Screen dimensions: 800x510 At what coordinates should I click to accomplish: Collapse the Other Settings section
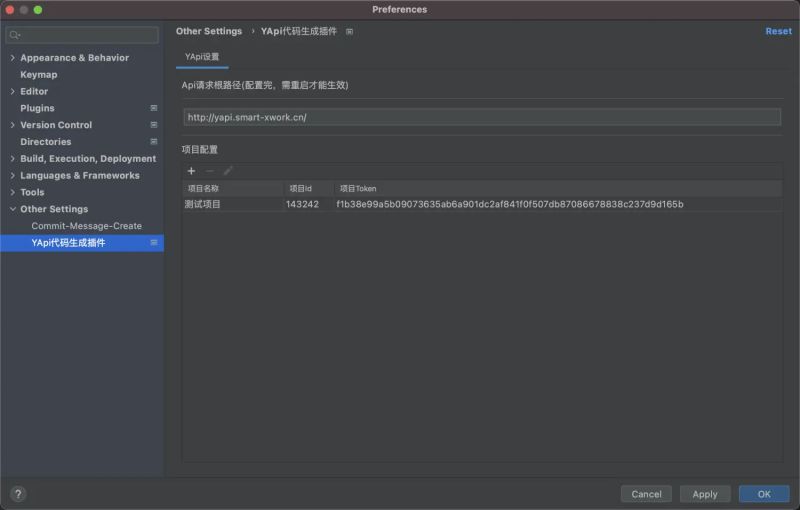click(13, 209)
